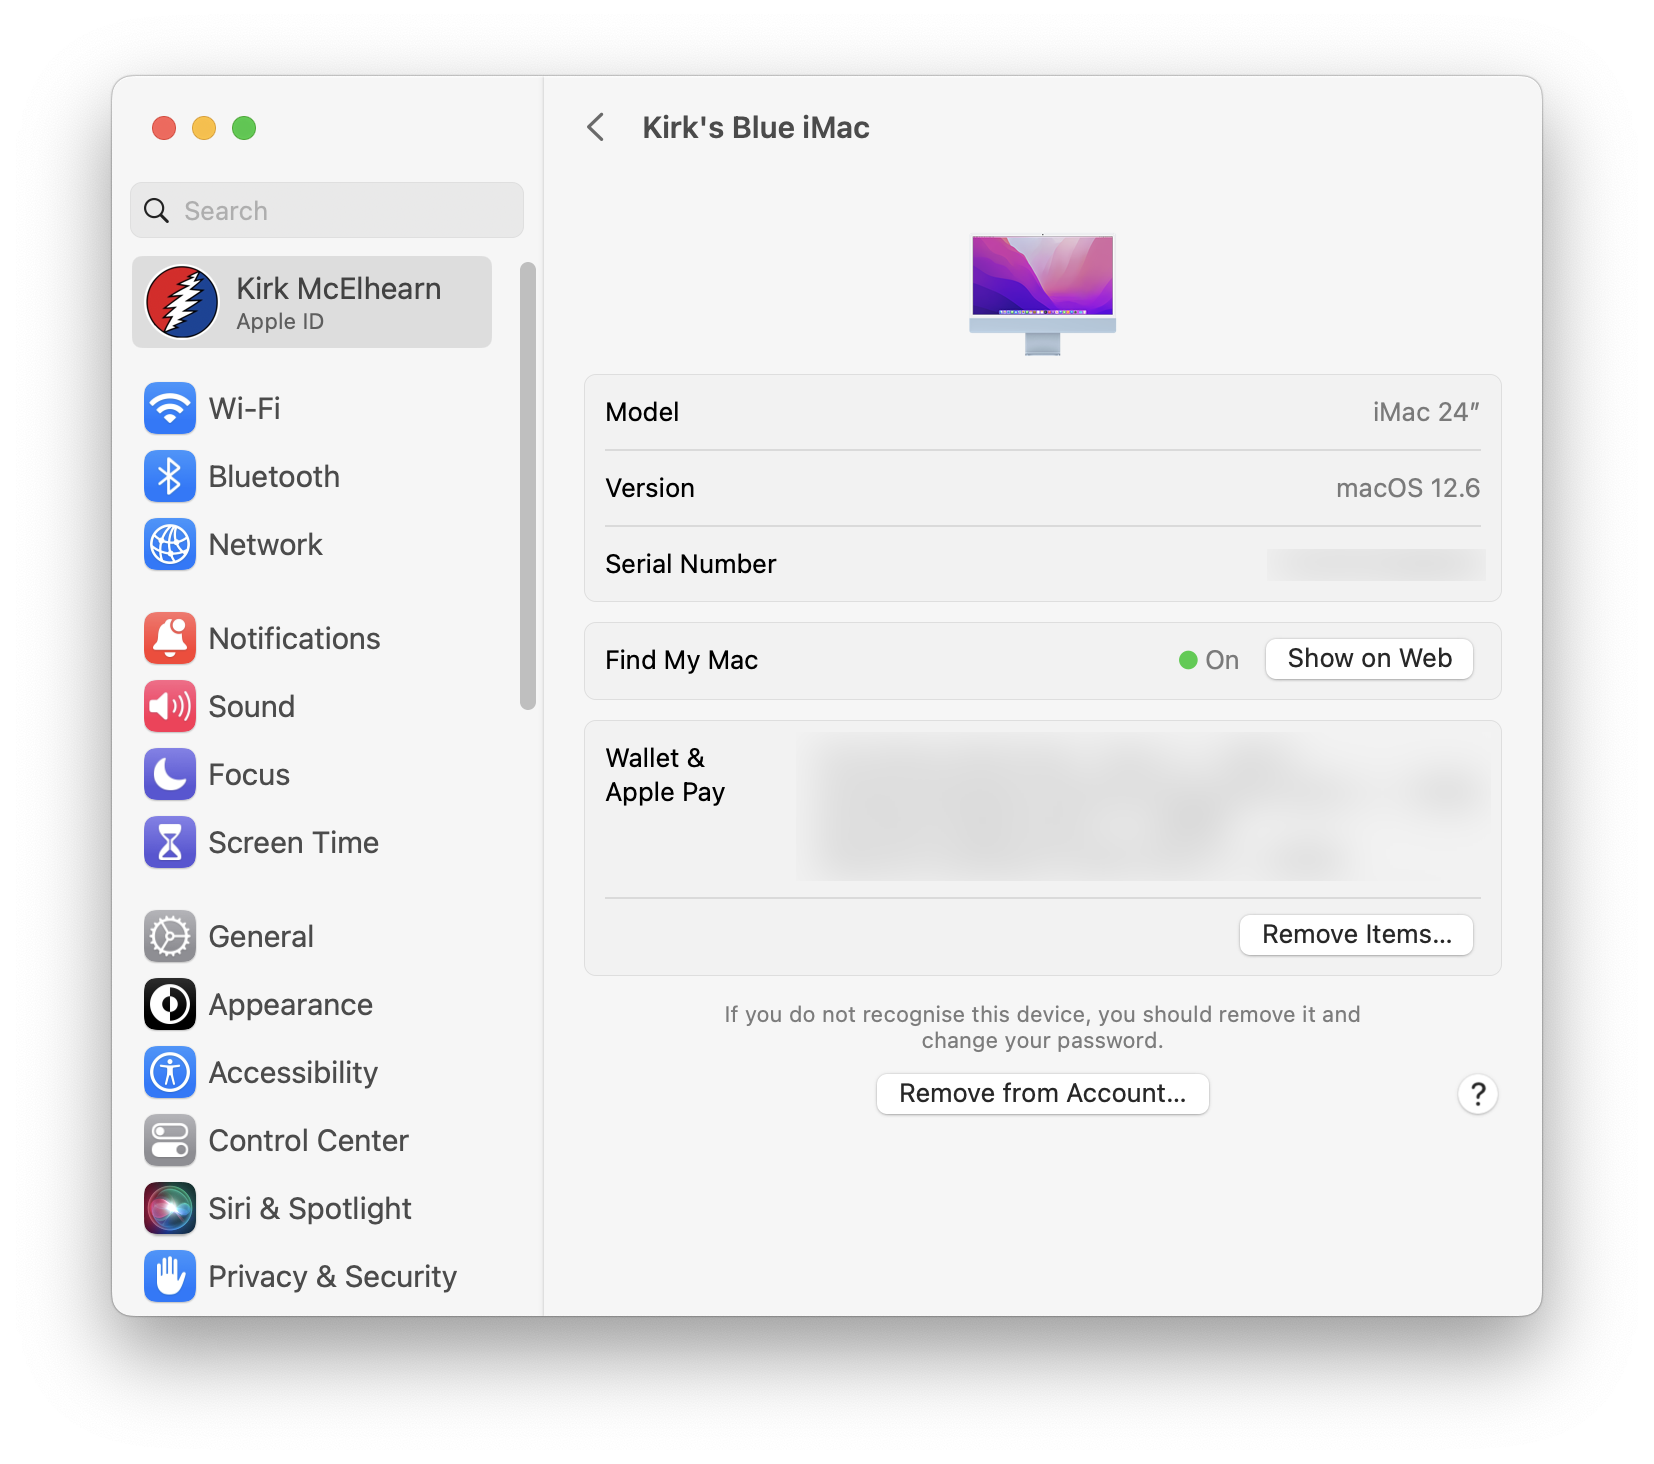Click the blue iMac device image

[1043, 294]
